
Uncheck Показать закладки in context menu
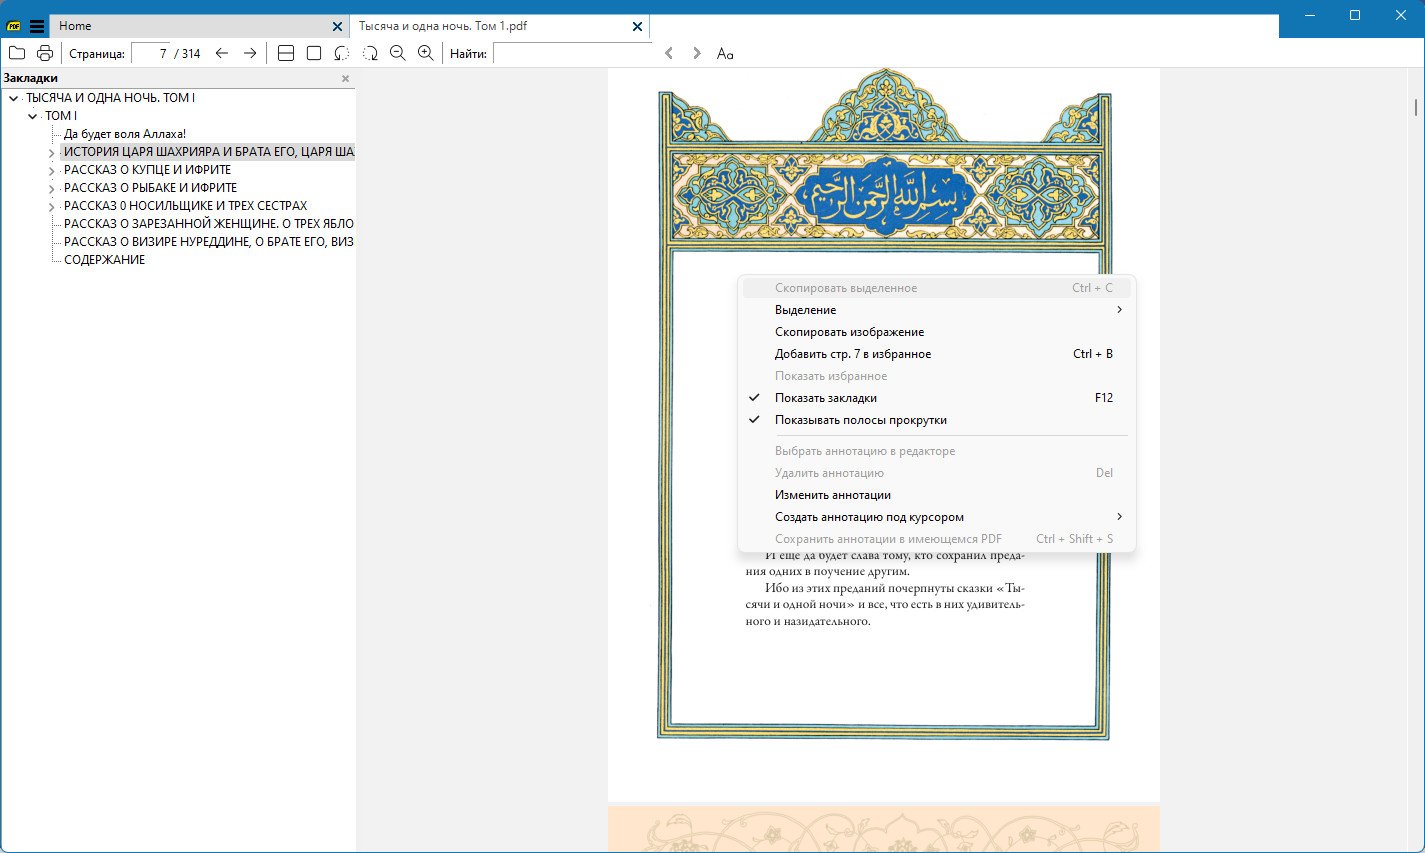(x=937, y=398)
